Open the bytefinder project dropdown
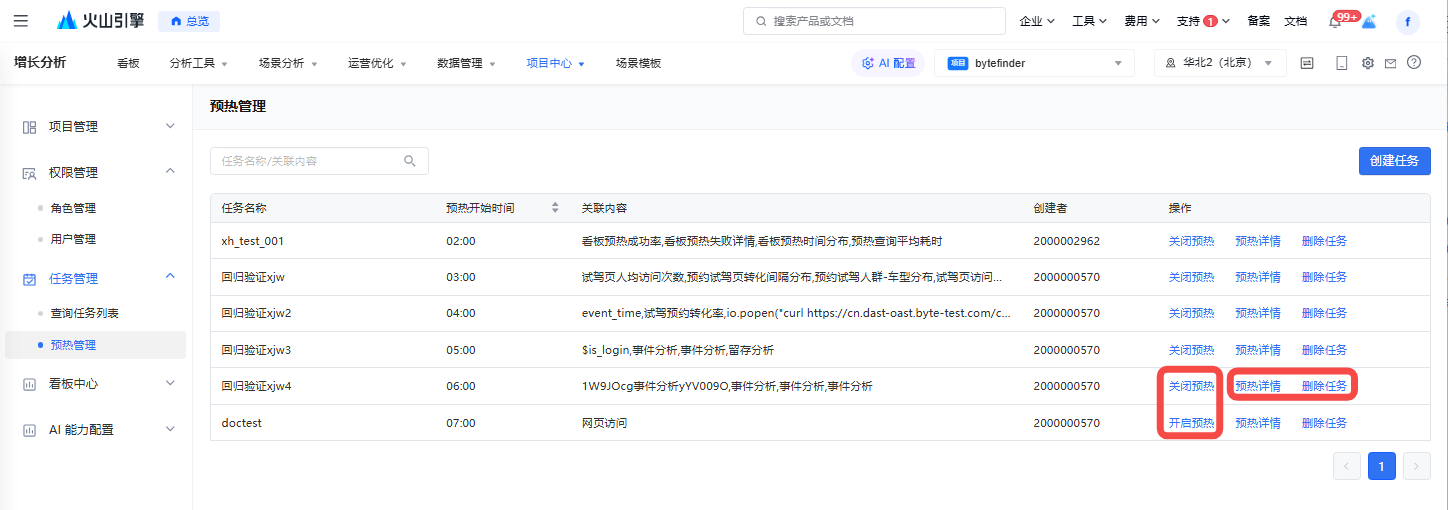Viewport: 1448px width, 510px height. 1034,63
